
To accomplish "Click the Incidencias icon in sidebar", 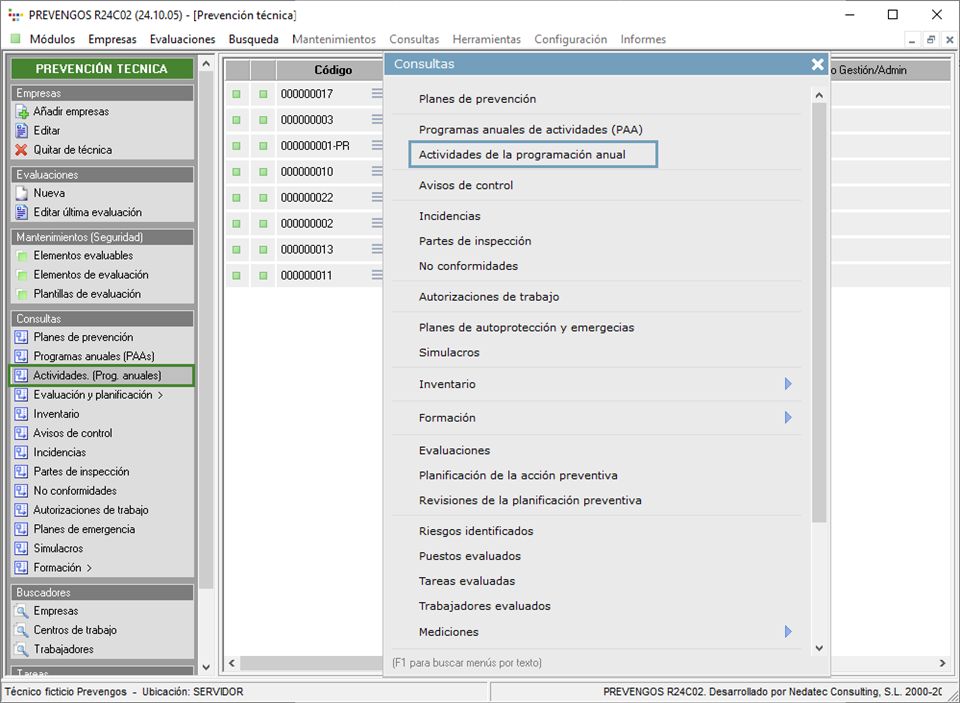I will point(23,453).
